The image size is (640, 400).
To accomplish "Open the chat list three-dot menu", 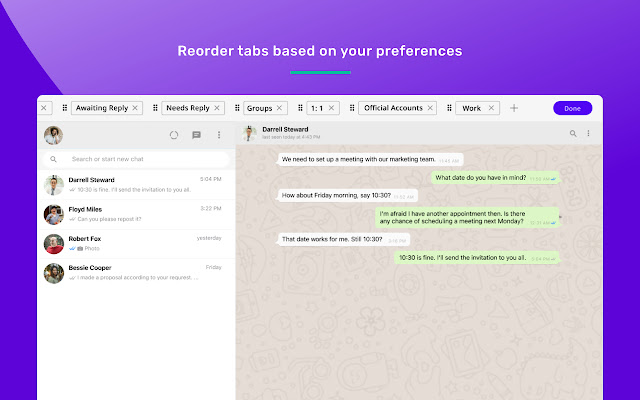I will (219, 135).
